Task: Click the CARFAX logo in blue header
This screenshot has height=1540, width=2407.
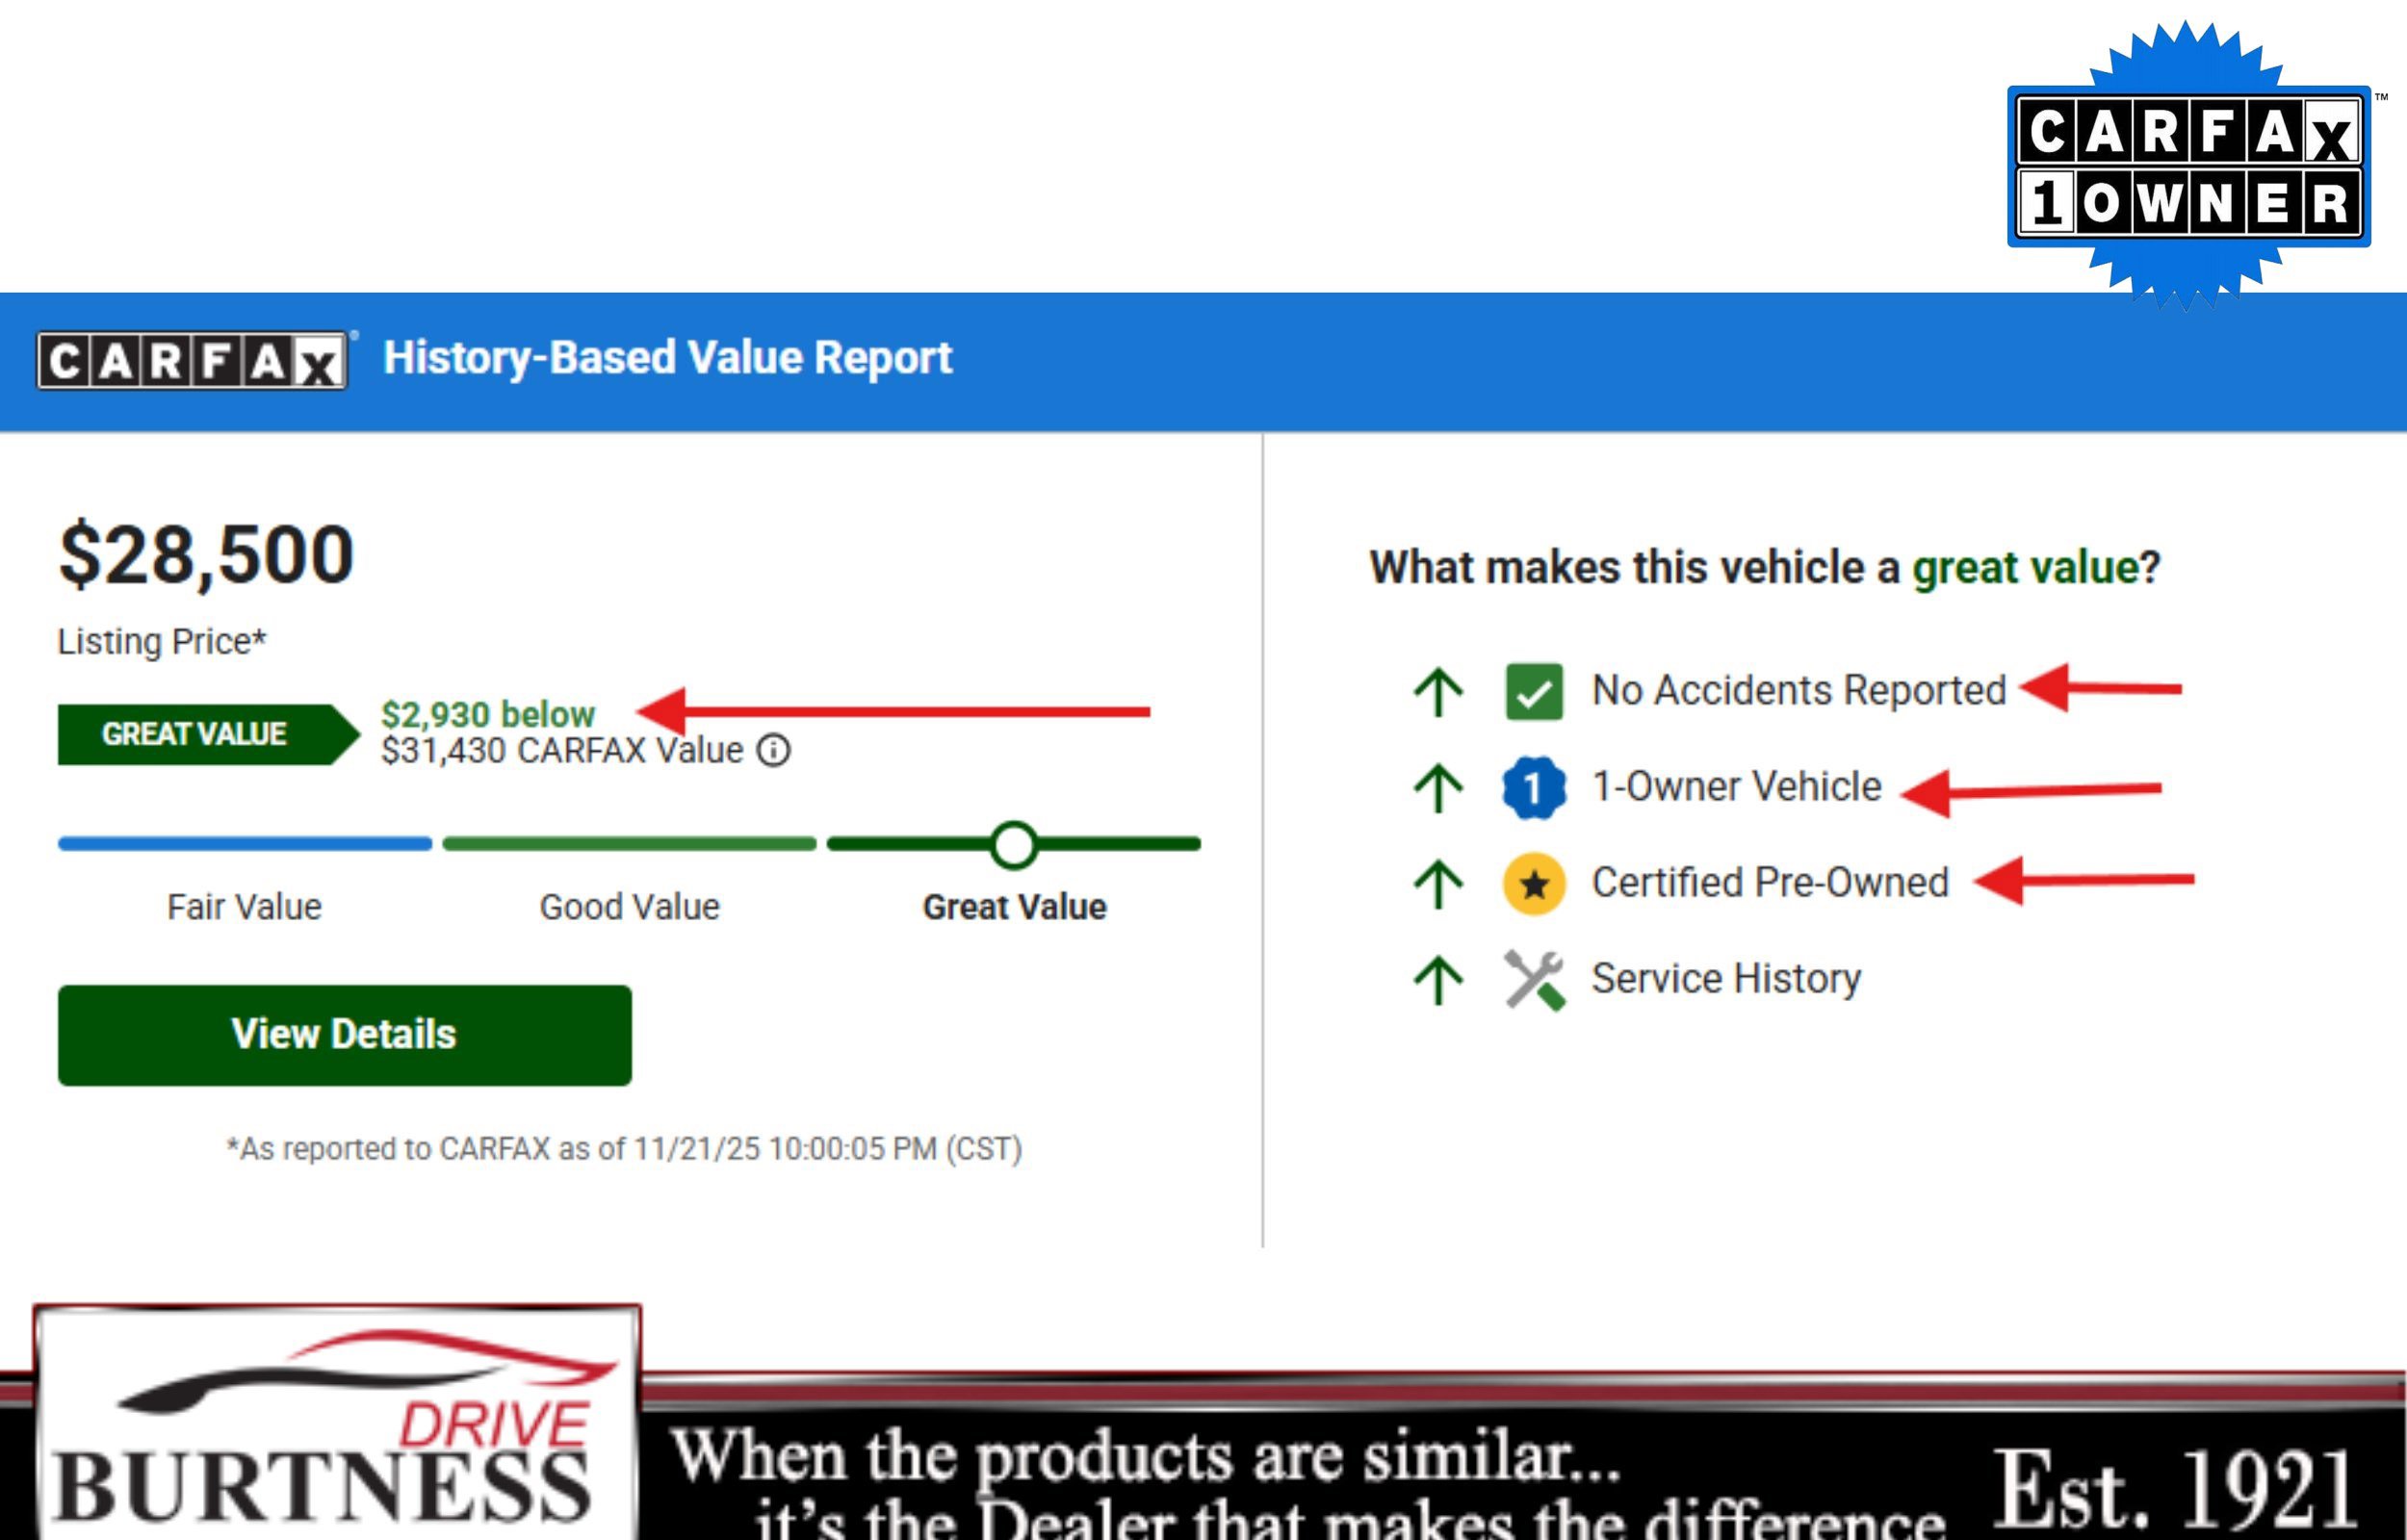Action: tap(192, 360)
